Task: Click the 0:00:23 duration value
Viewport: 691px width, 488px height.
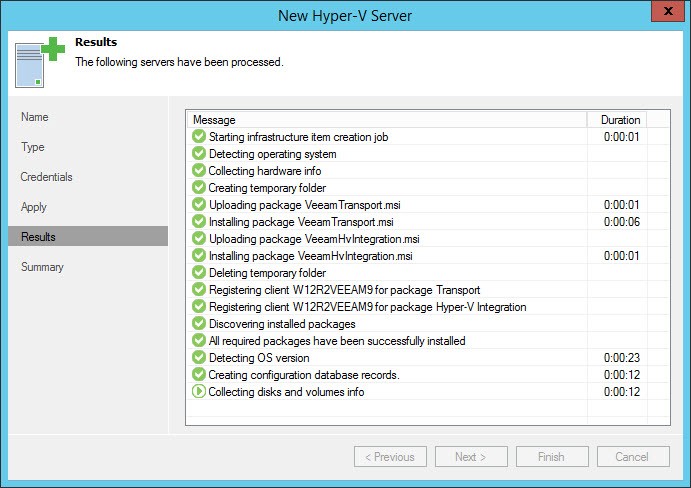Action: pos(621,358)
